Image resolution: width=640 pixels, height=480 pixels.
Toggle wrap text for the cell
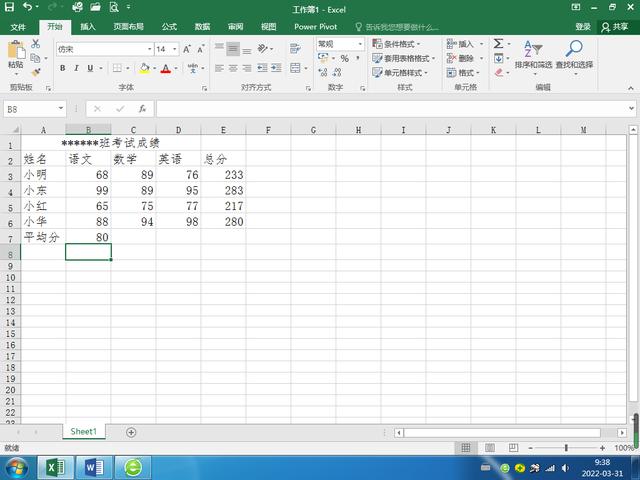pos(295,49)
